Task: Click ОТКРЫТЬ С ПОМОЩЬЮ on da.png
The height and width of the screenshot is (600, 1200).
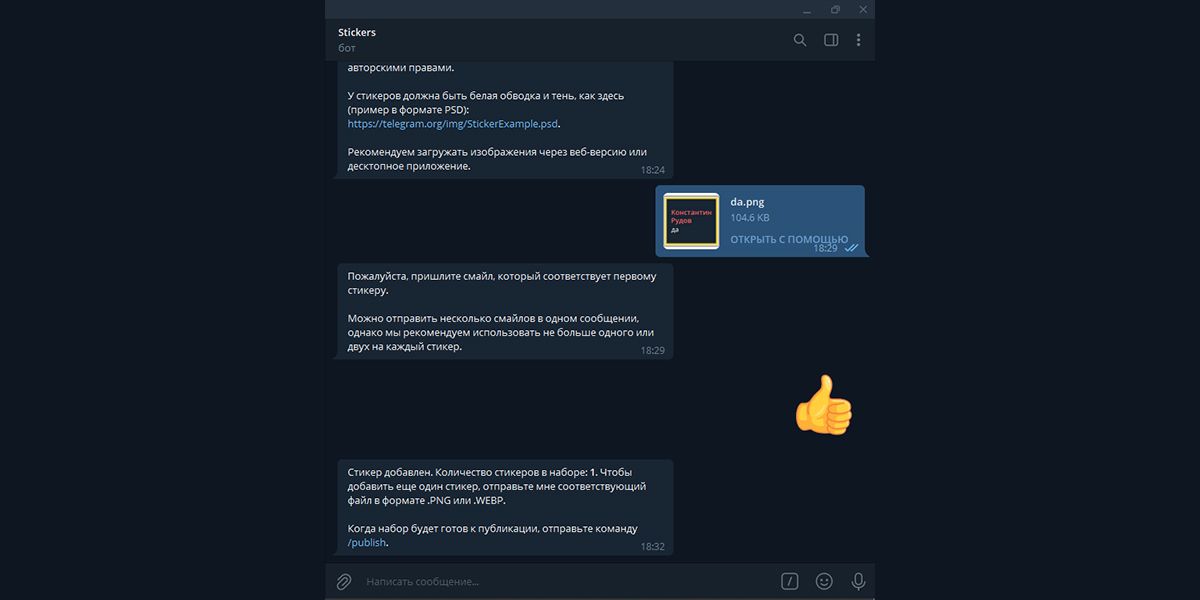Action: pyautogui.click(x=789, y=240)
